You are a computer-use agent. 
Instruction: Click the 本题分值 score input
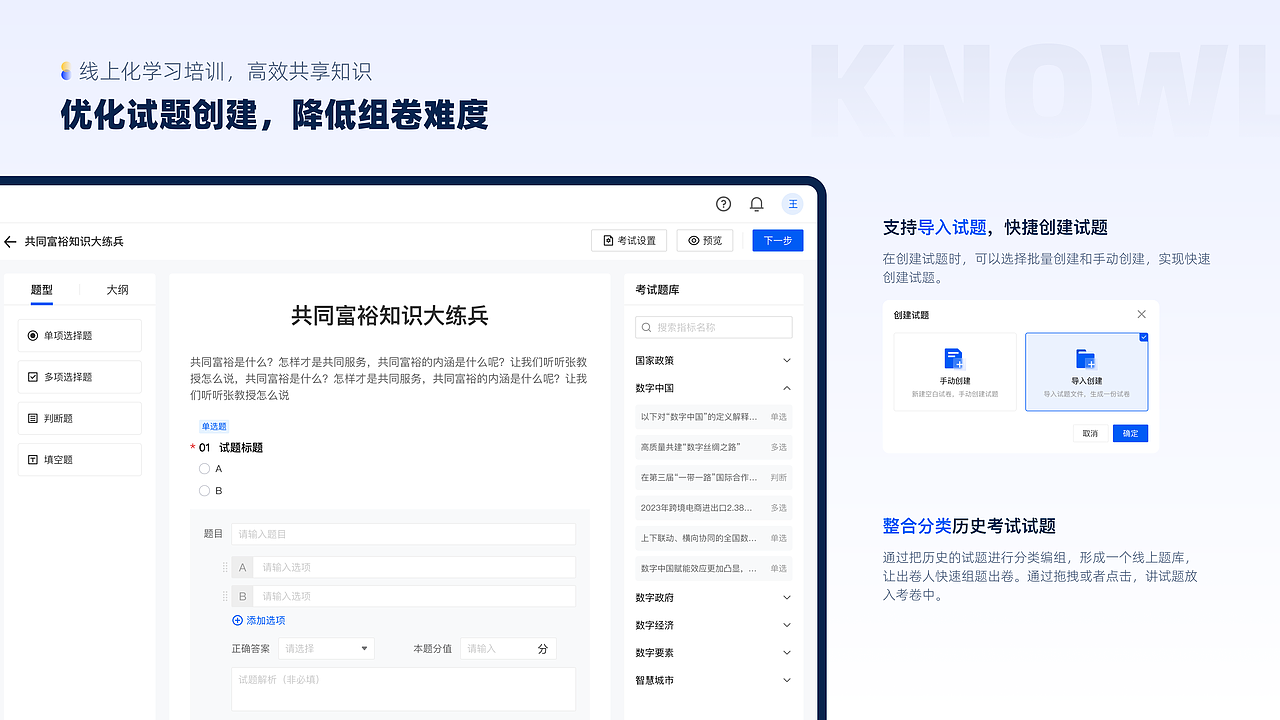508,648
